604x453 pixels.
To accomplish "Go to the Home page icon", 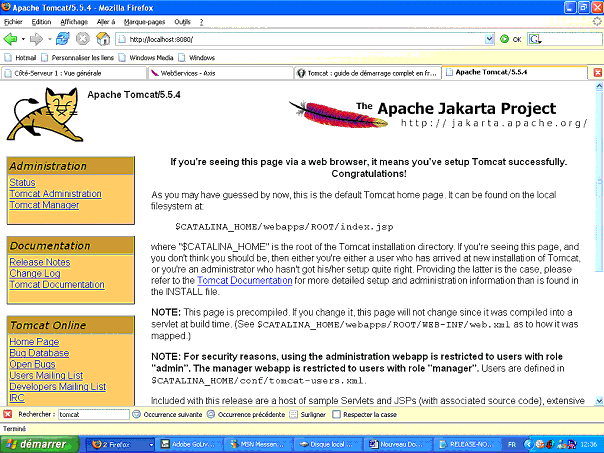I will (102, 39).
